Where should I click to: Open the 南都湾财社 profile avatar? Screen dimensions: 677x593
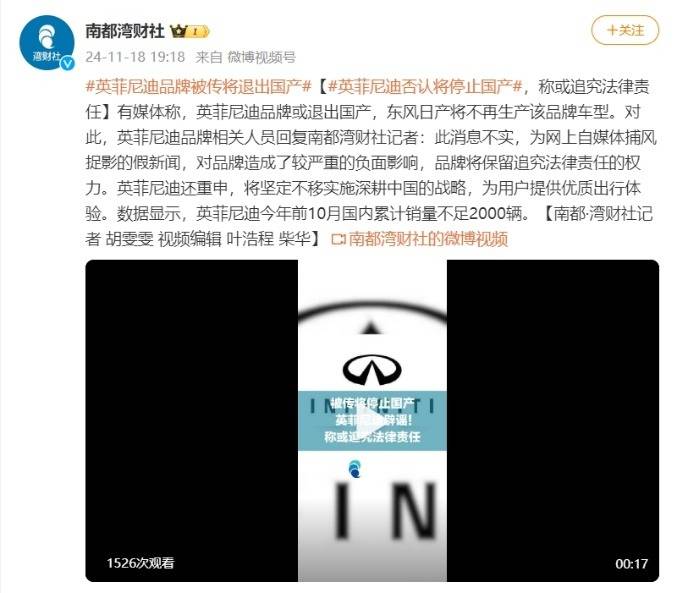coord(47,42)
